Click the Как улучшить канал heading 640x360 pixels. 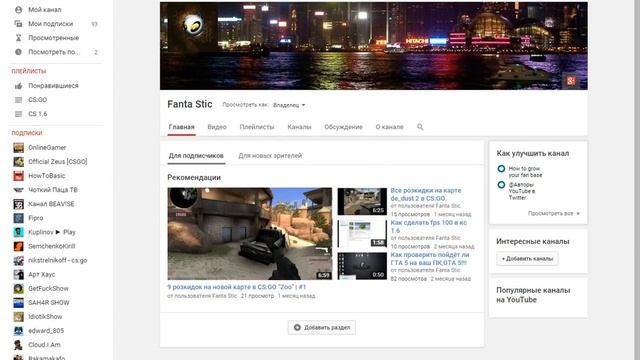(533, 153)
